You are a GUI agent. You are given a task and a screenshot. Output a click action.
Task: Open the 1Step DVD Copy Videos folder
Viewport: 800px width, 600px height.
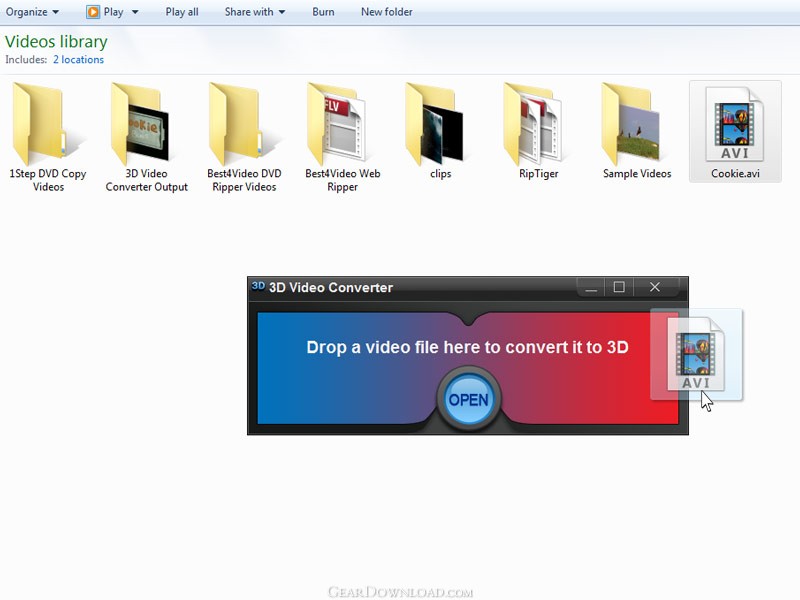(x=48, y=137)
